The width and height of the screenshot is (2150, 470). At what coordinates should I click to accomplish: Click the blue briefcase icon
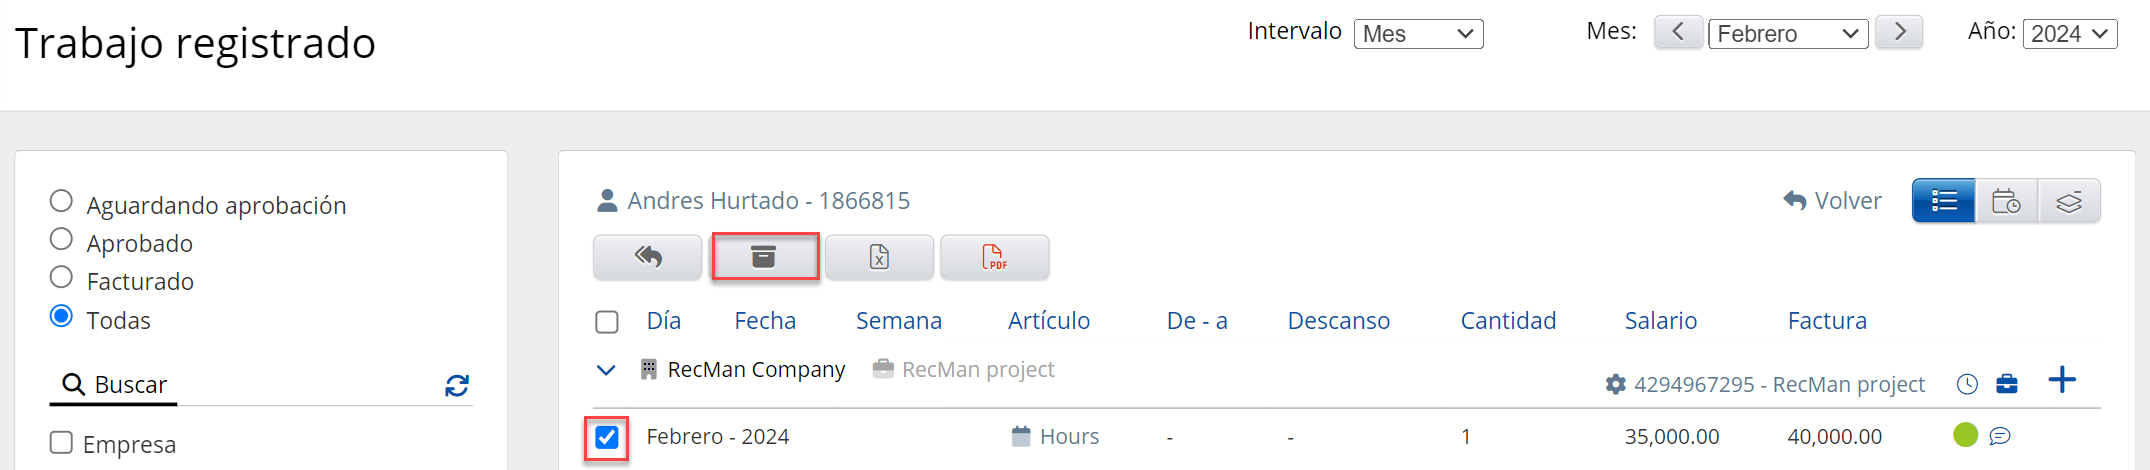[x=2006, y=384]
